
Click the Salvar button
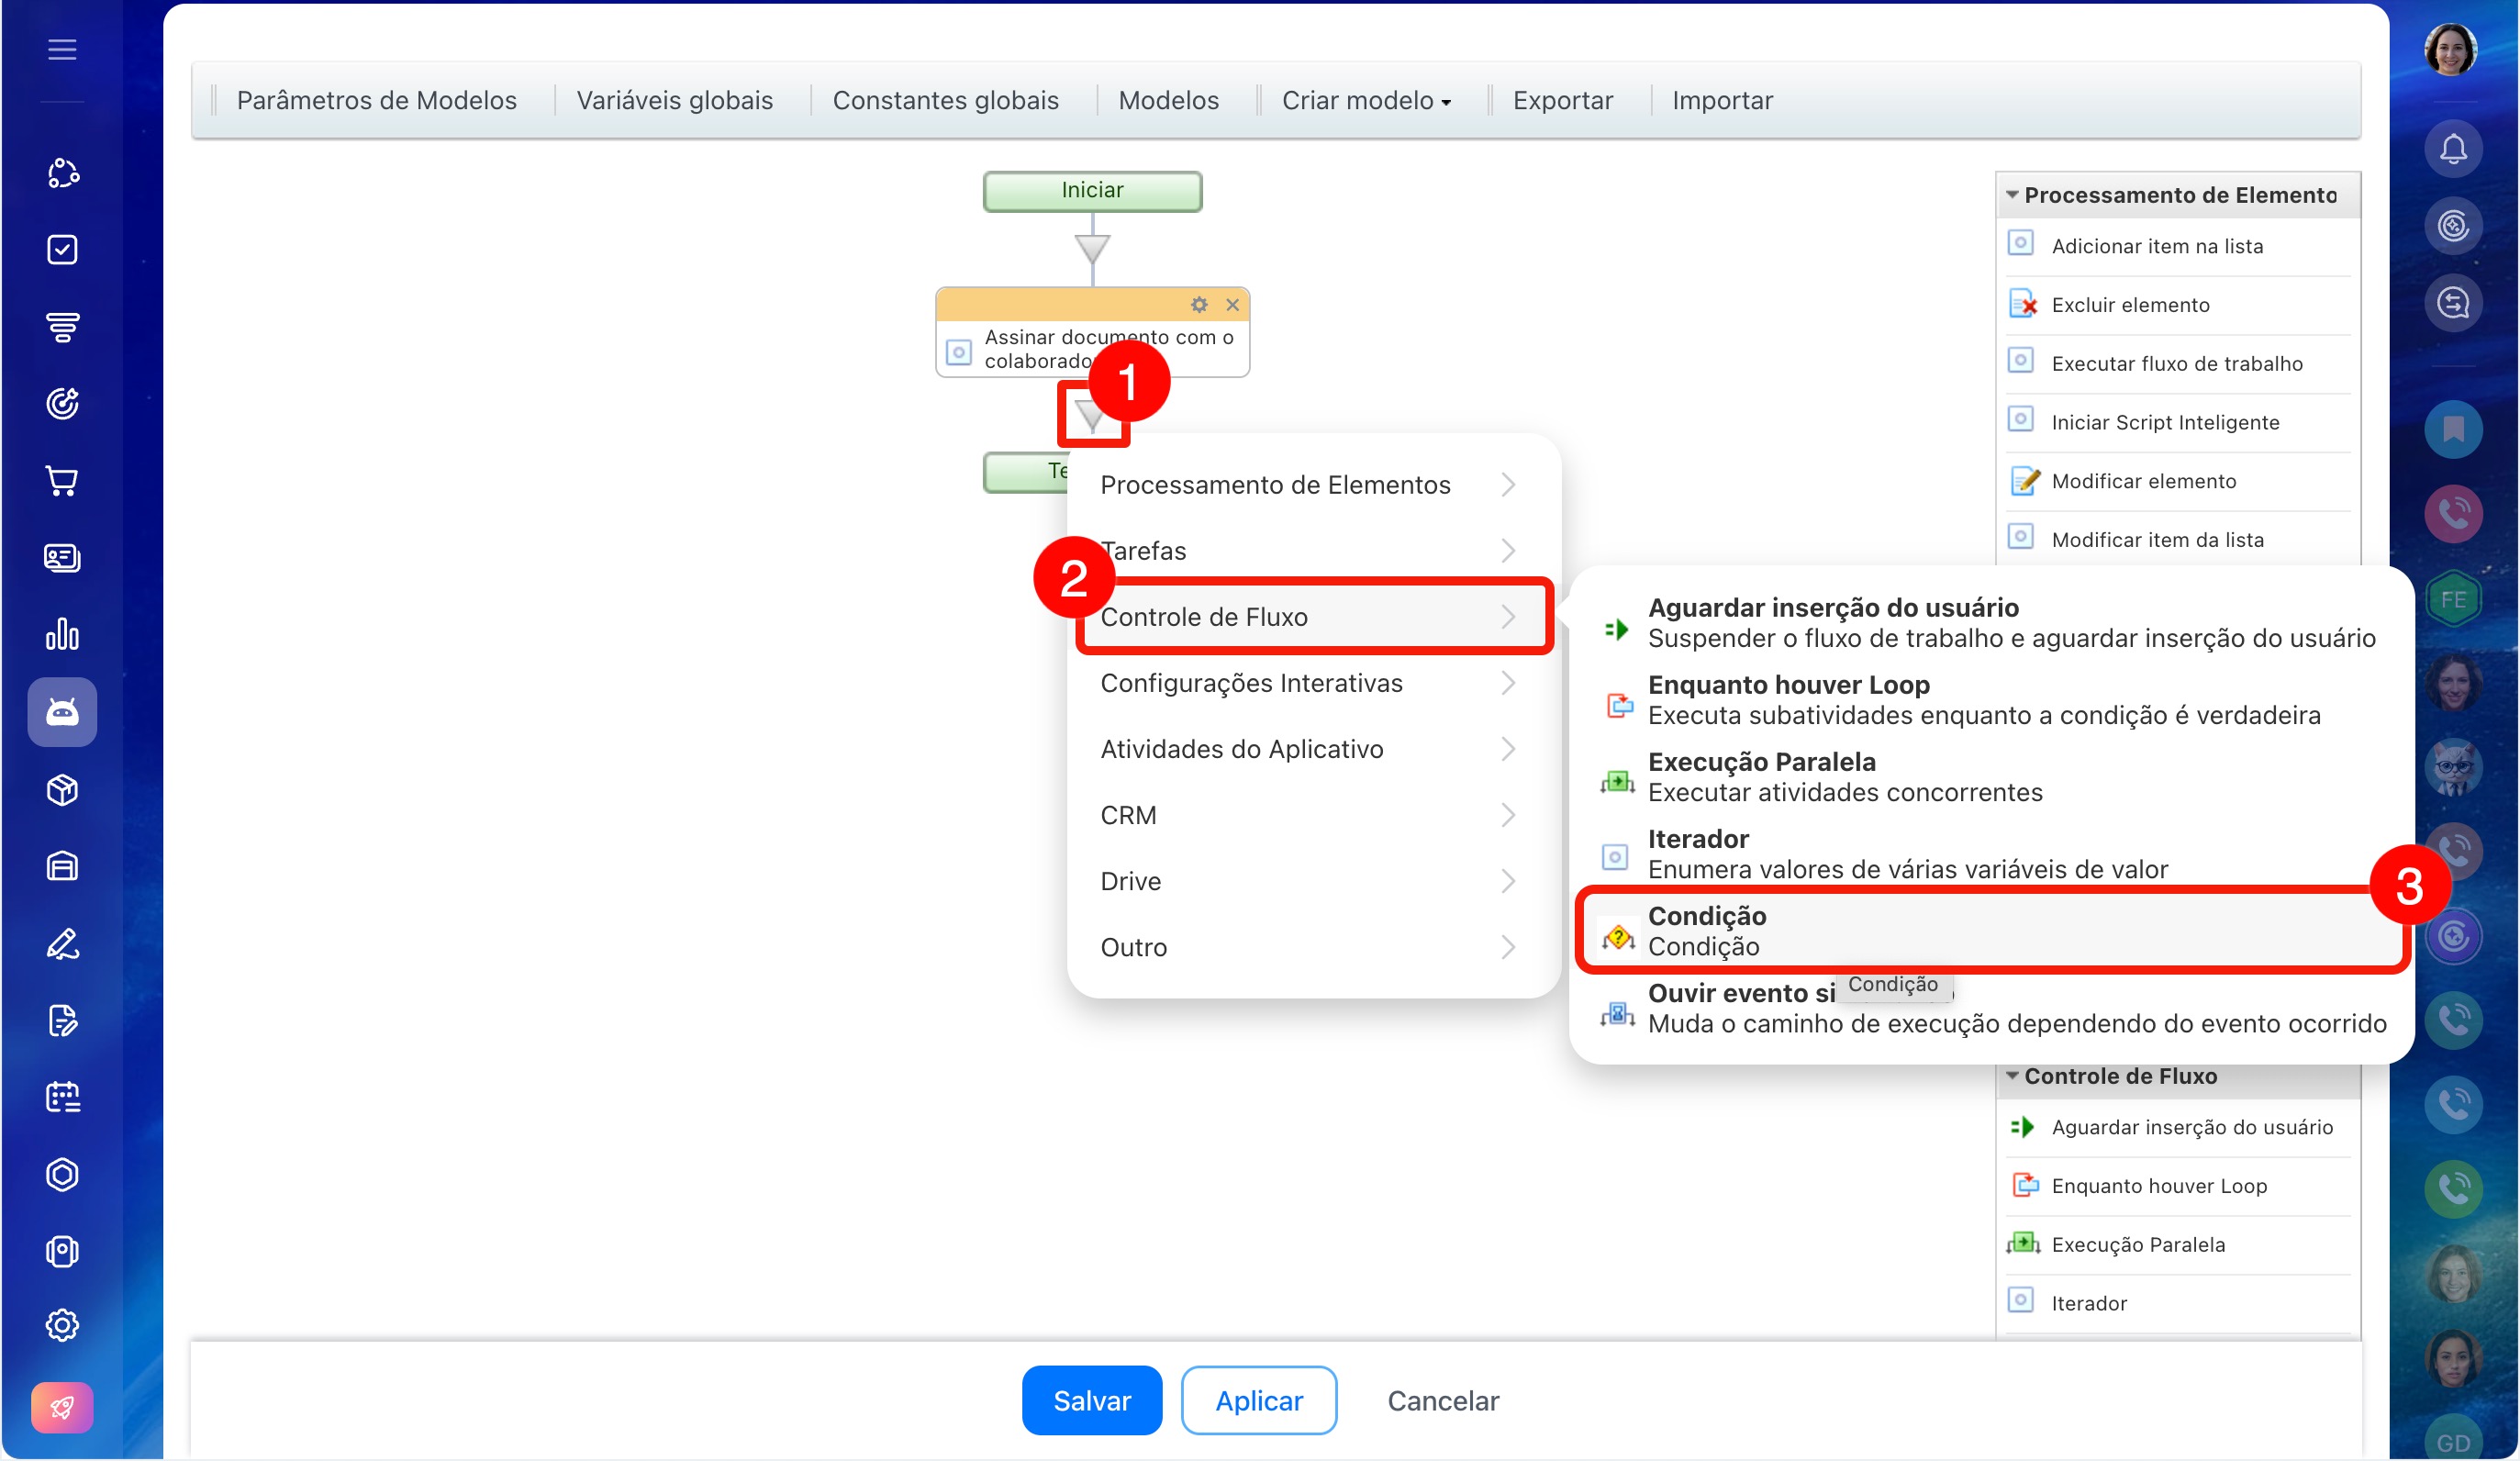tap(1091, 1400)
